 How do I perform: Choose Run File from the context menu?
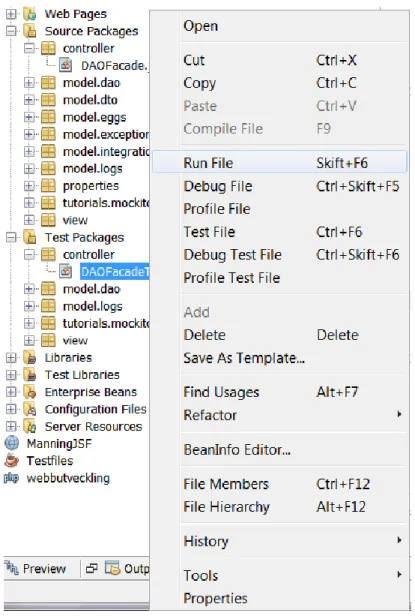279,163
